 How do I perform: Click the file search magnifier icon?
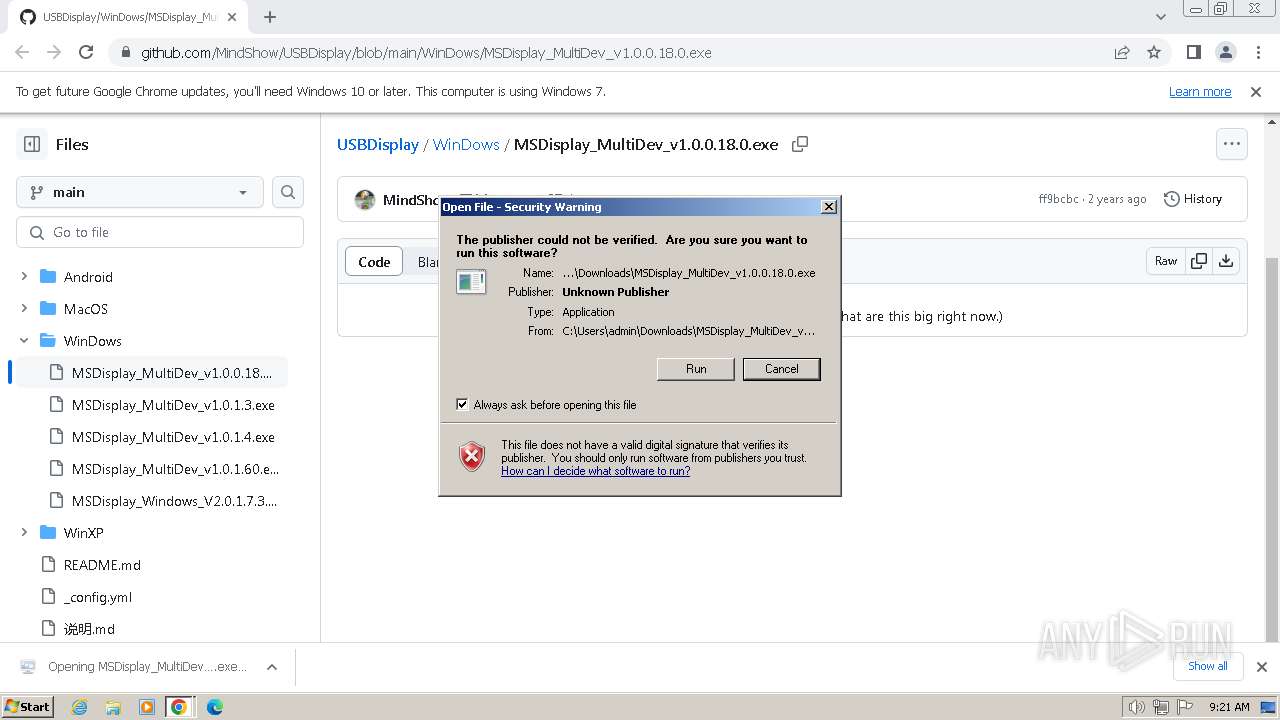coord(288,192)
